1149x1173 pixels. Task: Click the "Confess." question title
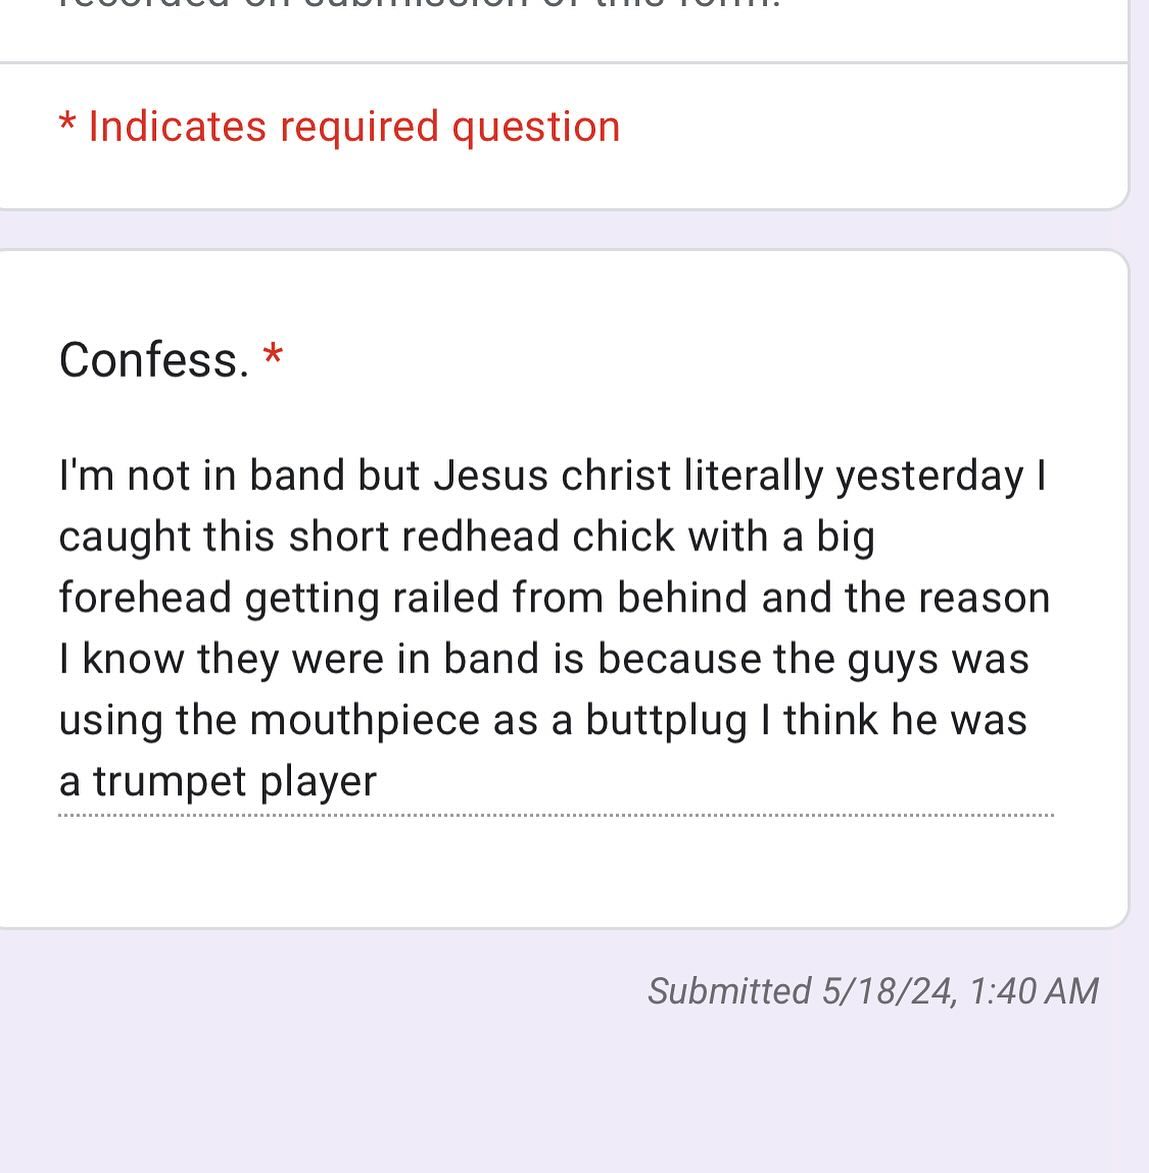153,360
